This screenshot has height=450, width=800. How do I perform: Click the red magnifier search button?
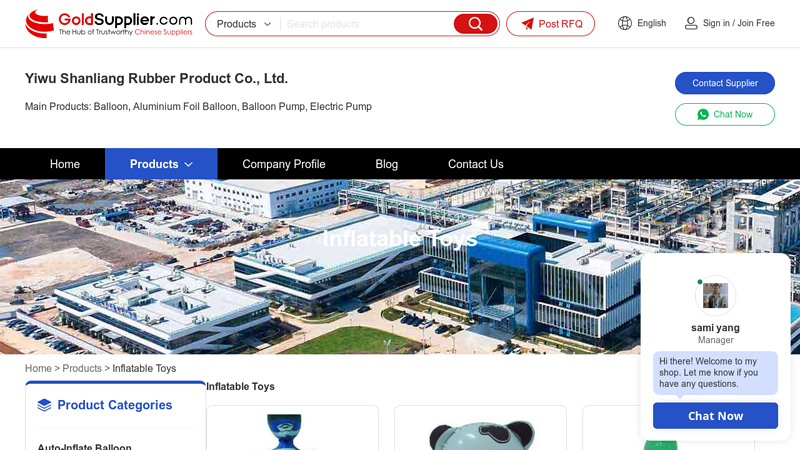[475, 24]
